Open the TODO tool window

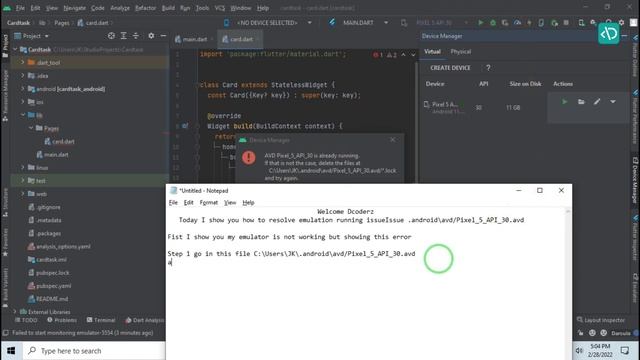[26, 320]
